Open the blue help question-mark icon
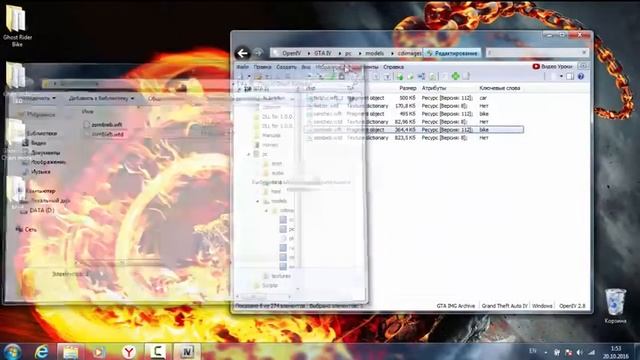The width and height of the screenshot is (640, 360). (581, 77)
